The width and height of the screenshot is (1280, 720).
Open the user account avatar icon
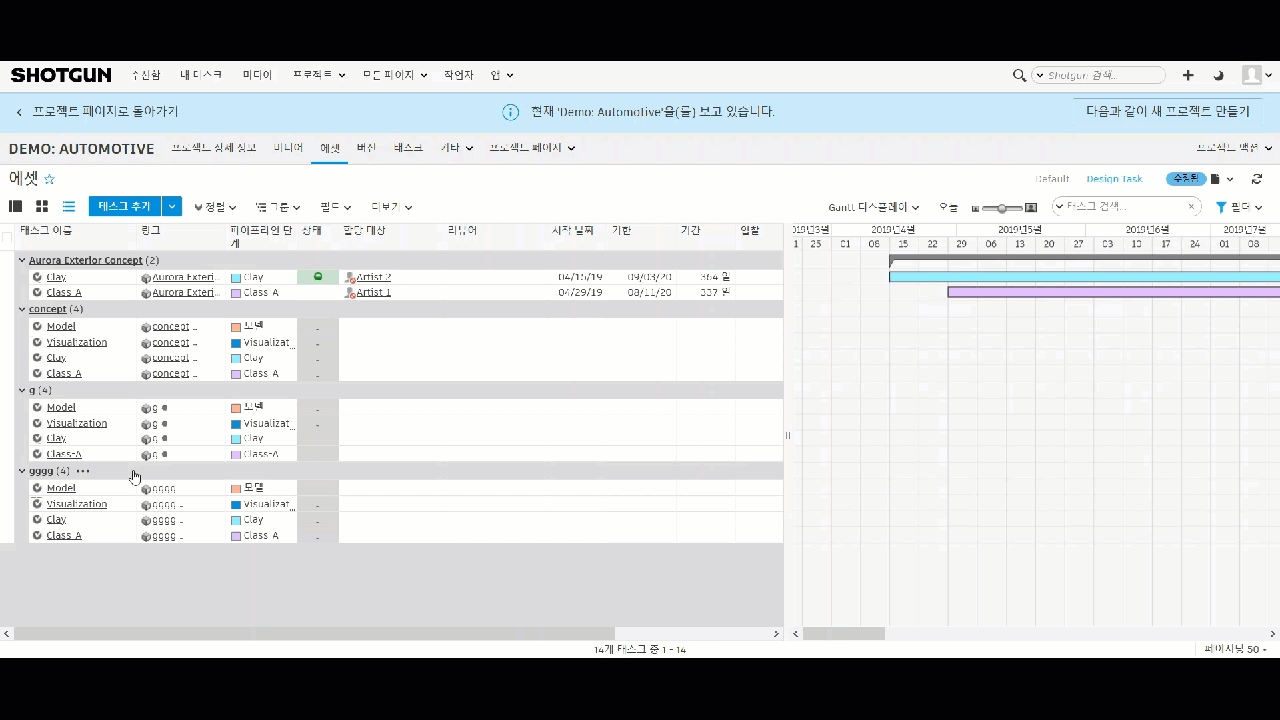click(x=1252, y=75)
